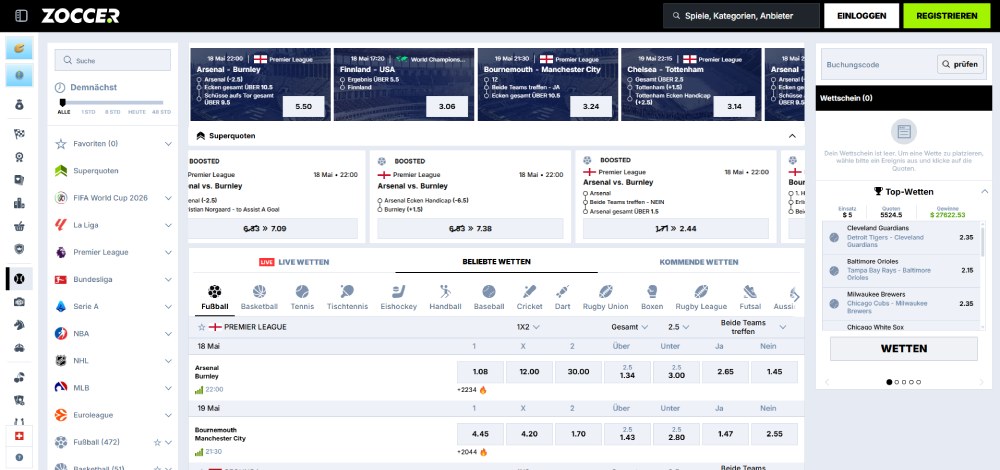Focus the Spiele, Kategorien, Anbieter search box
Viewport: 1000px width, 470px height.
741,16
